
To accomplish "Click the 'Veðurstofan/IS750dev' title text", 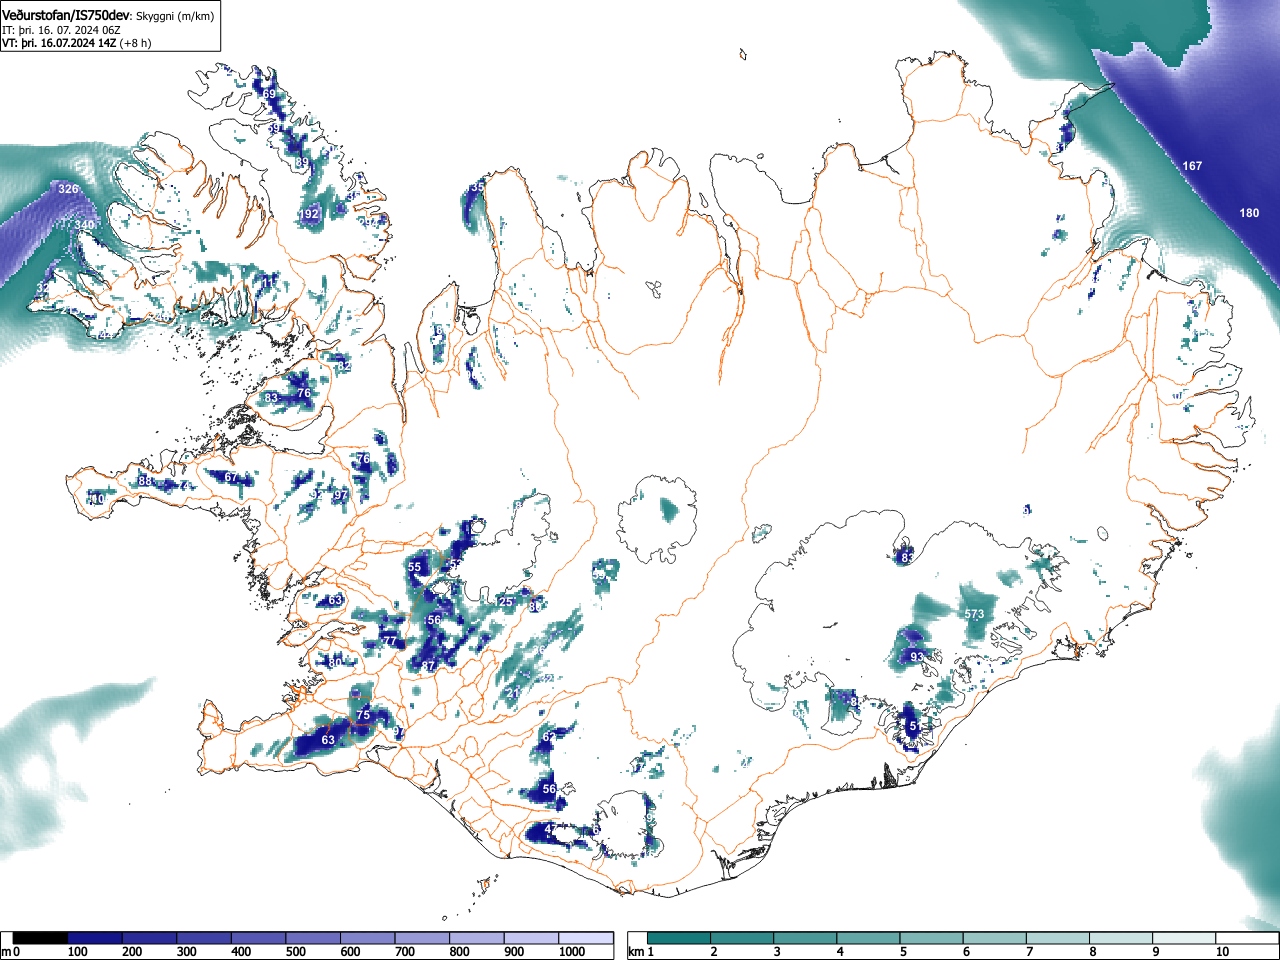I will (x=66, y=16).
